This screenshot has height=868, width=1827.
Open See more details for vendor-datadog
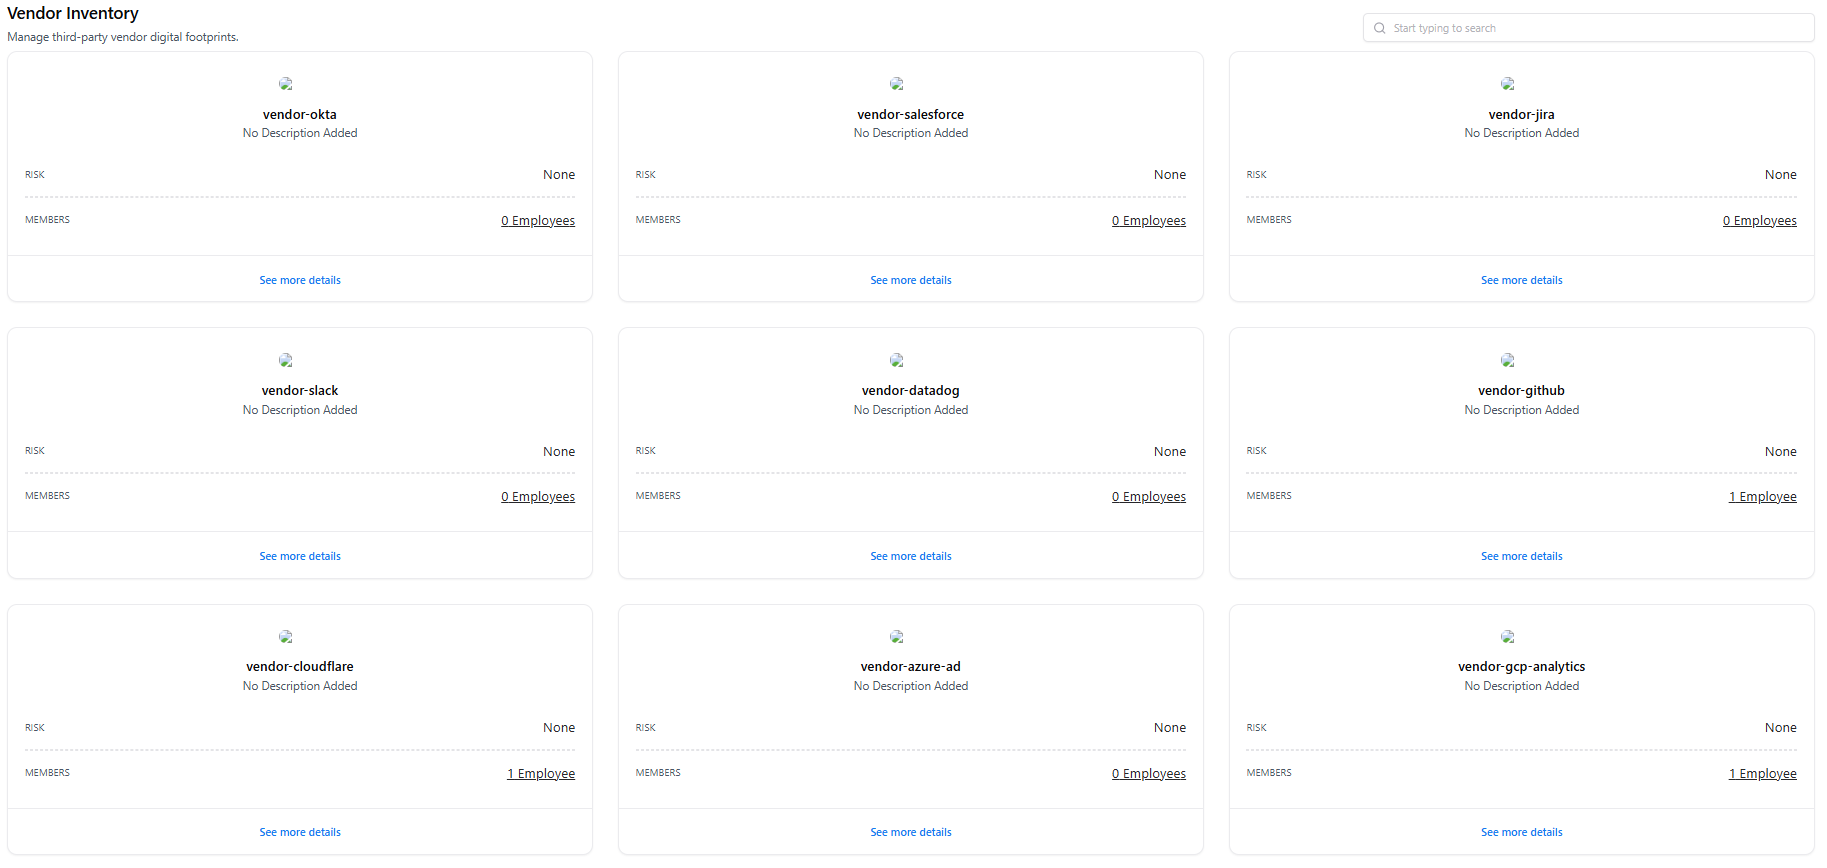[911, 556]
